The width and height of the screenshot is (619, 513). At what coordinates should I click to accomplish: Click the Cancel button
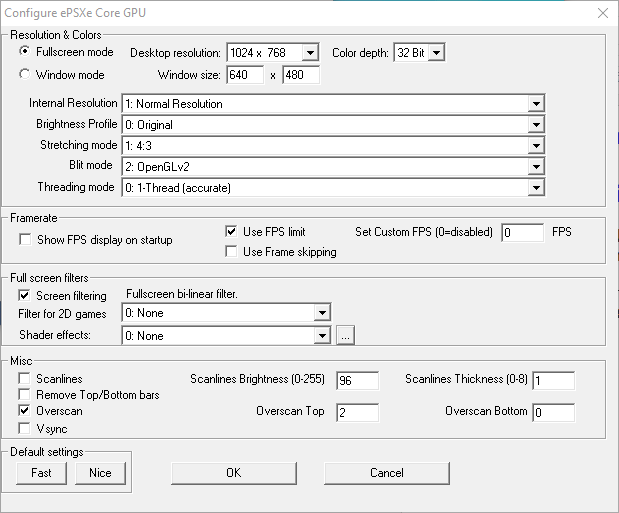point(386,473)
